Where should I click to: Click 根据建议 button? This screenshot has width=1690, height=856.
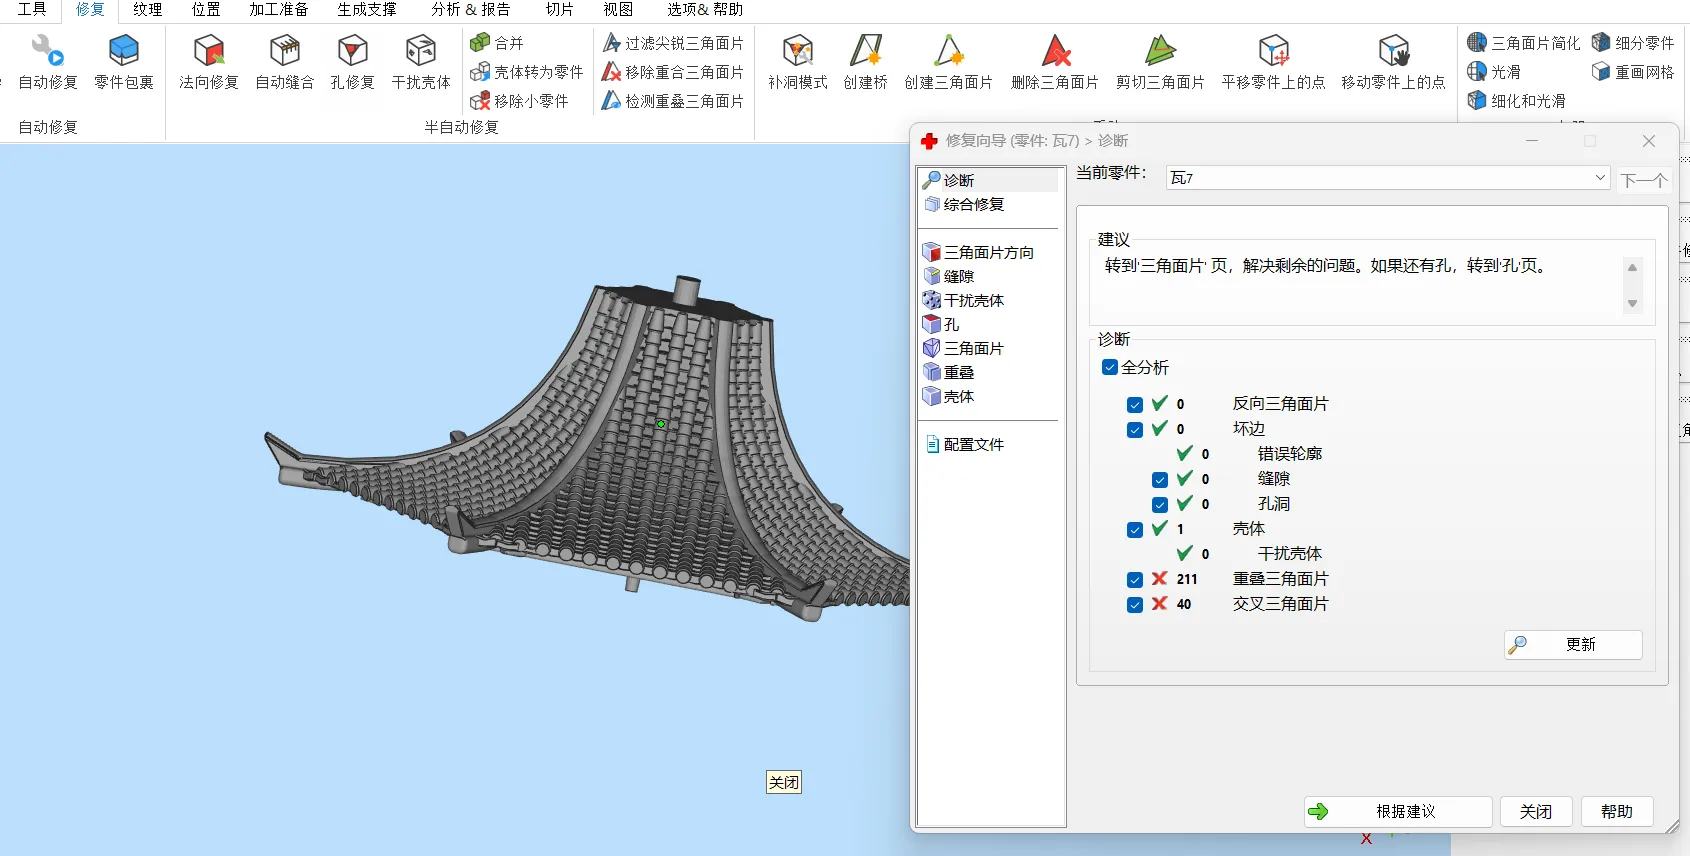[x=1398, y=812]
